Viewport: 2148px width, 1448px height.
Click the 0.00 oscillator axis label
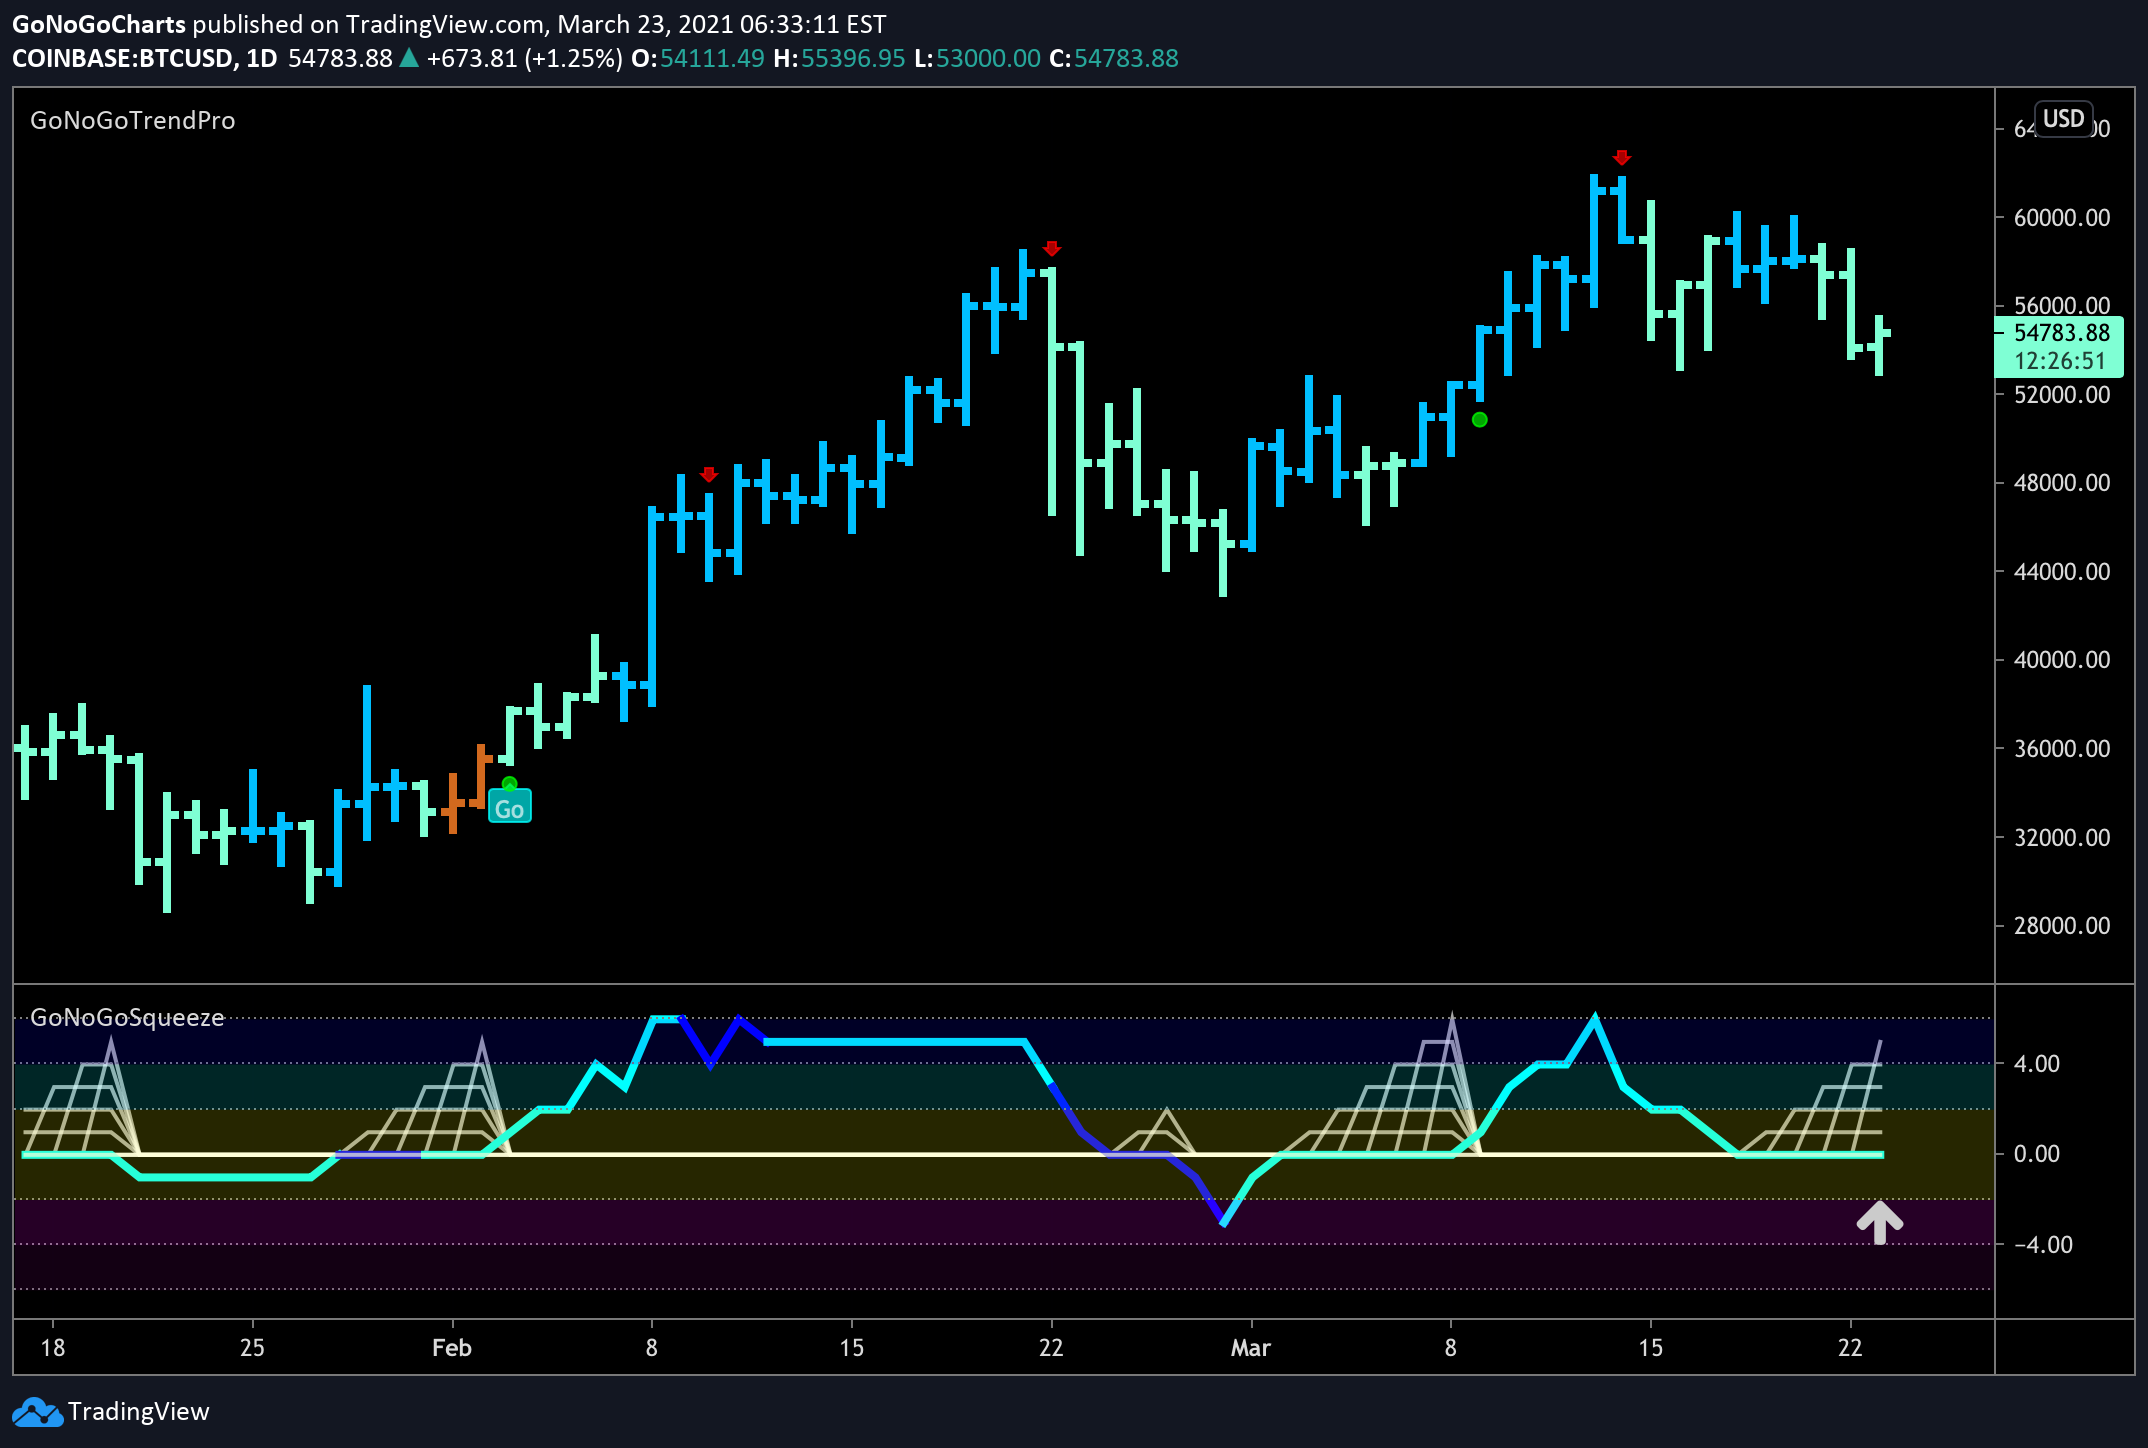point(2037,1154)
